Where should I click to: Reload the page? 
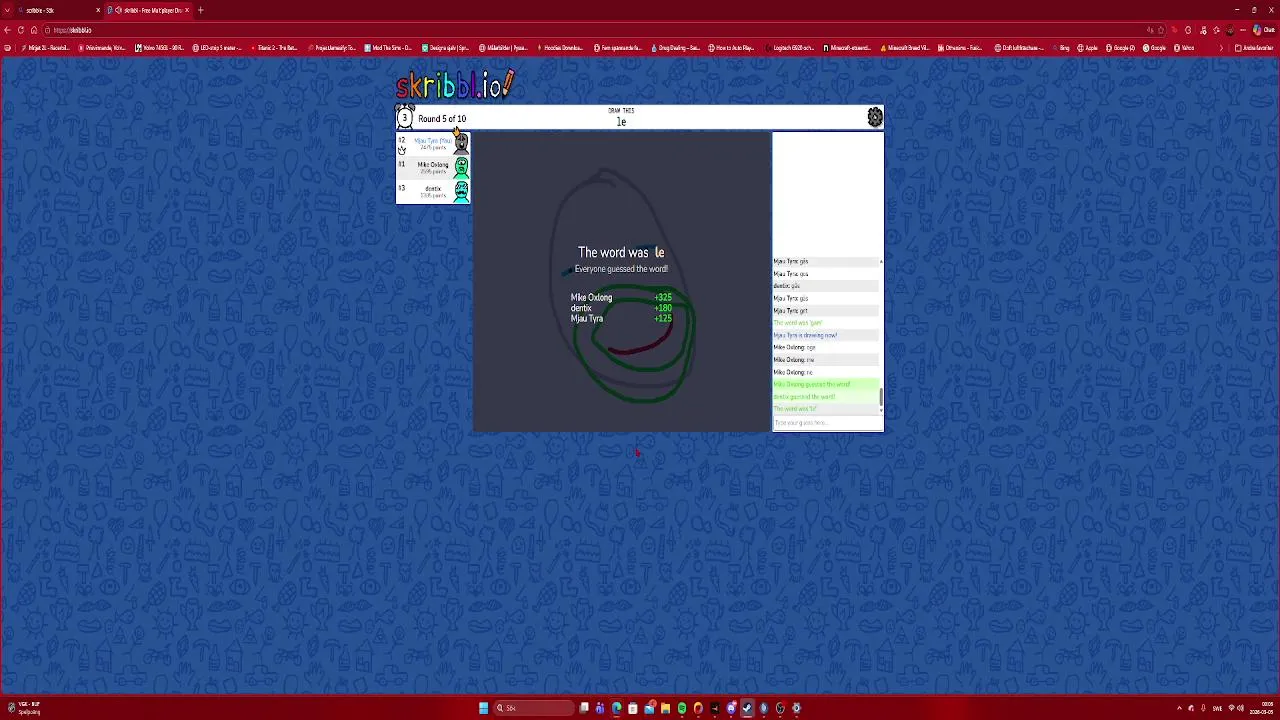[20, 30]
